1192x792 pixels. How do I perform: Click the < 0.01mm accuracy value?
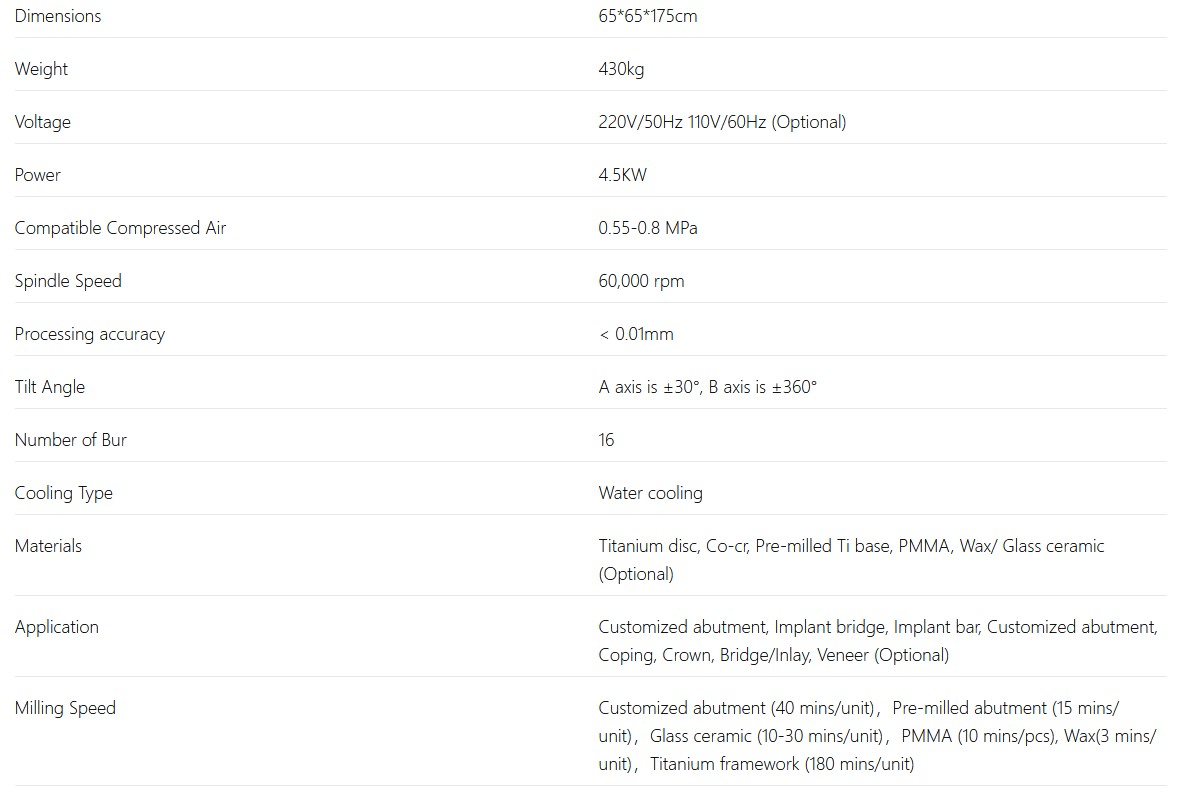636,334
